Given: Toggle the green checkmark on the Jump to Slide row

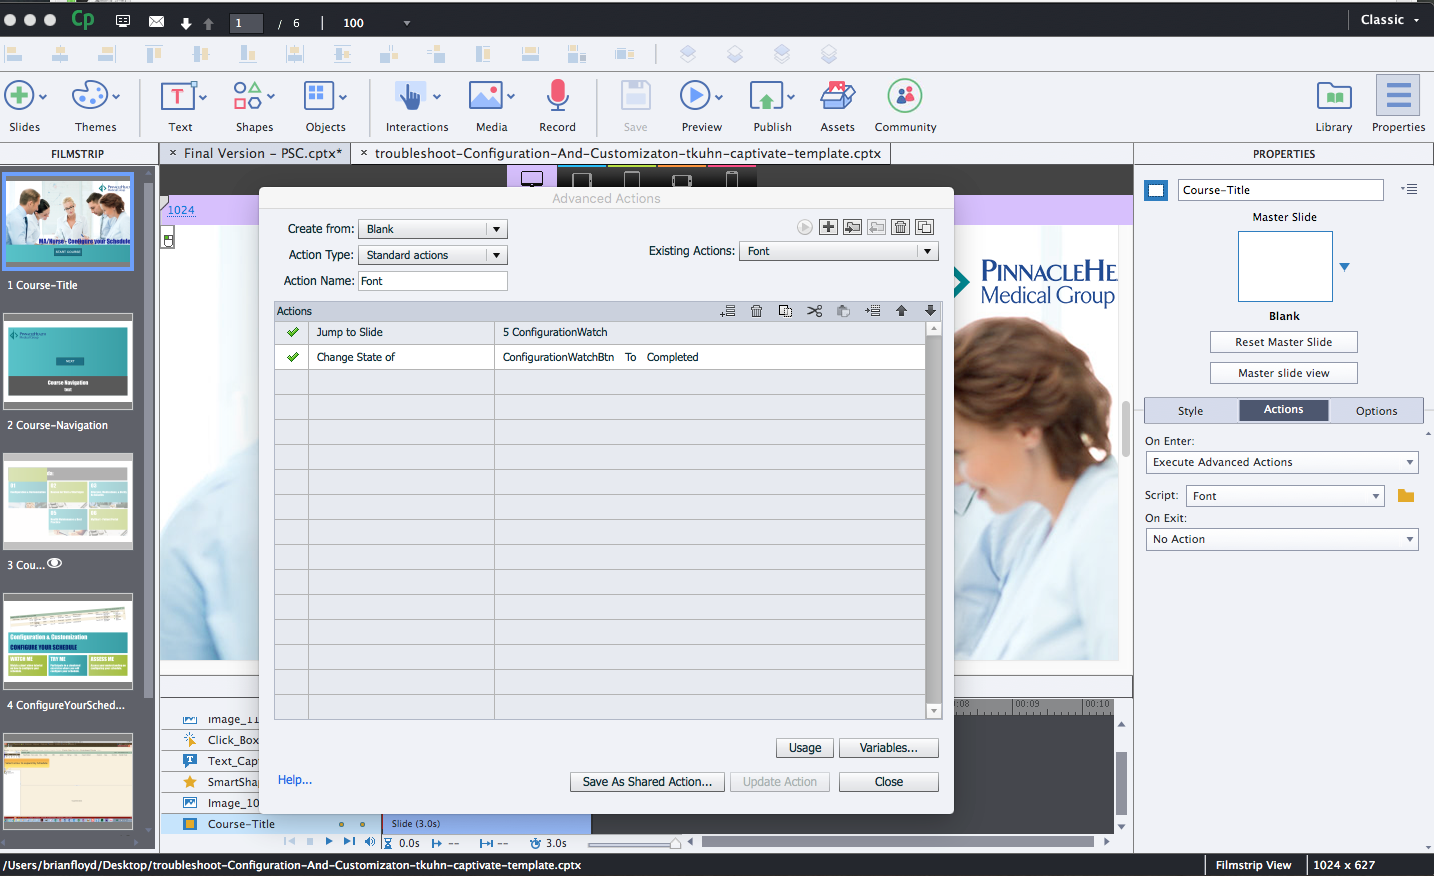Looking at the screenshot, I should pos(292,332).
